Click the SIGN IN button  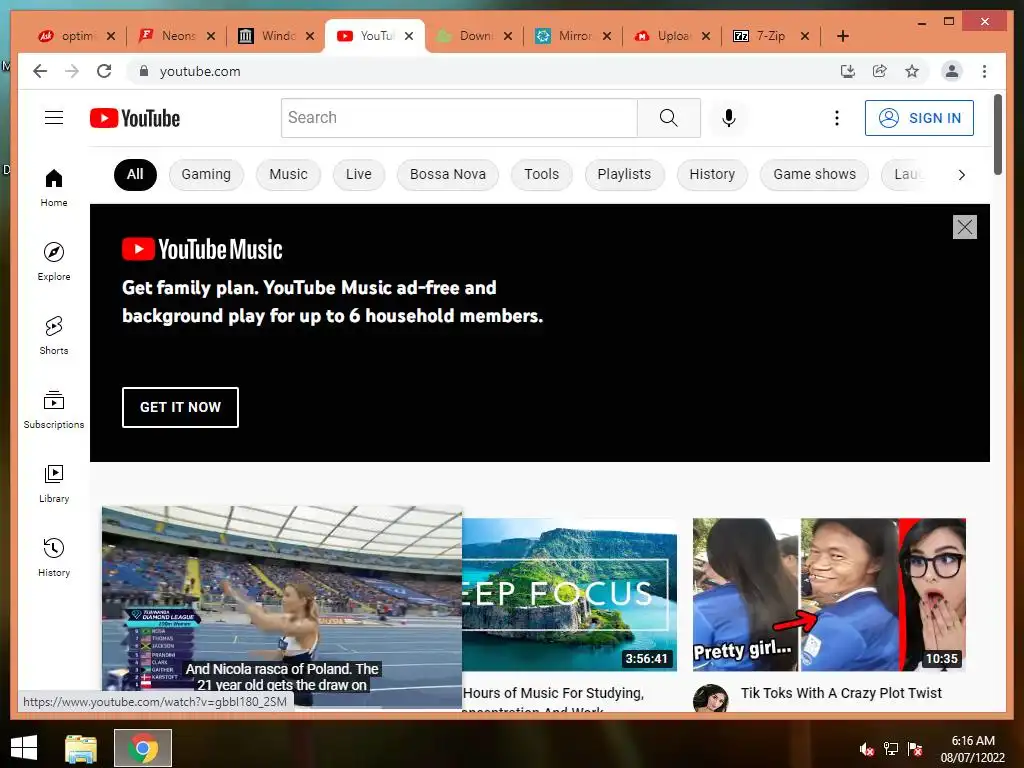(x=919, y=118)
